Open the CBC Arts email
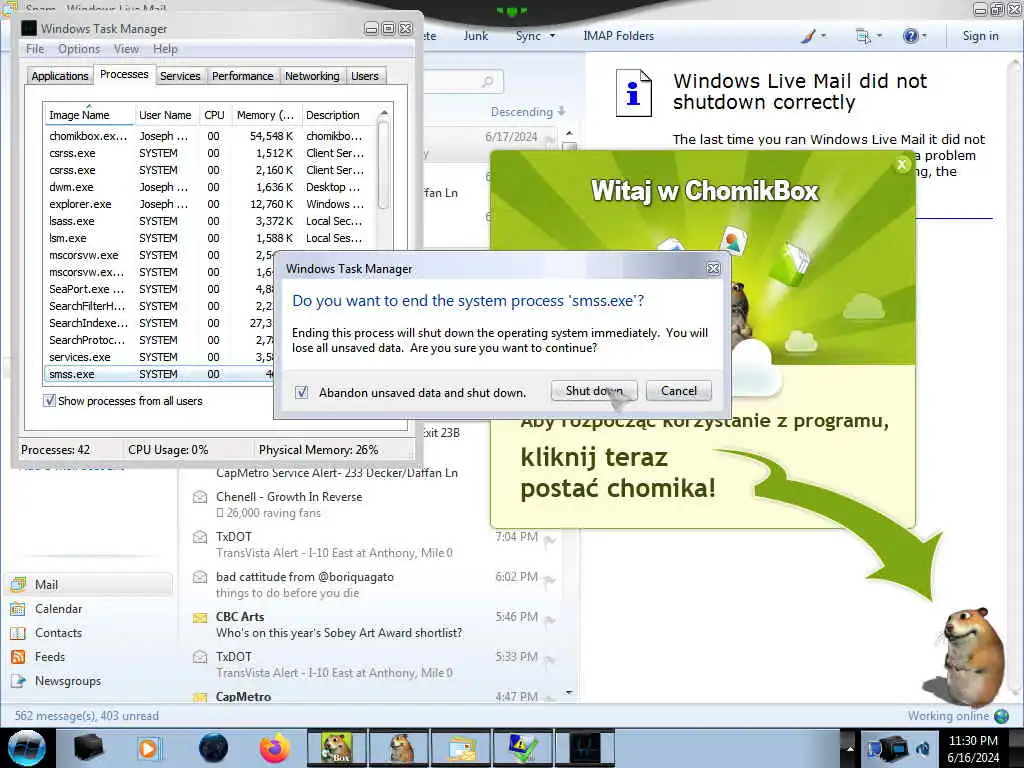This screenshot has width=1024, height=768. coord(372,624)
